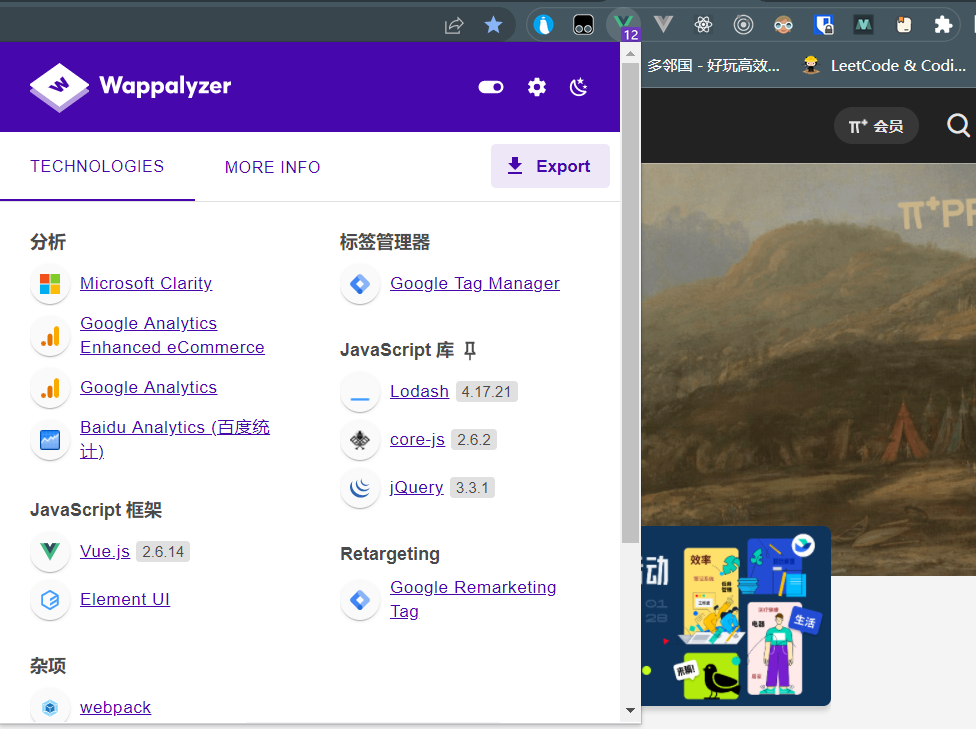976x729 pixels.
Task: Open the Microsoft Clarity link
Action: [146, 283]
